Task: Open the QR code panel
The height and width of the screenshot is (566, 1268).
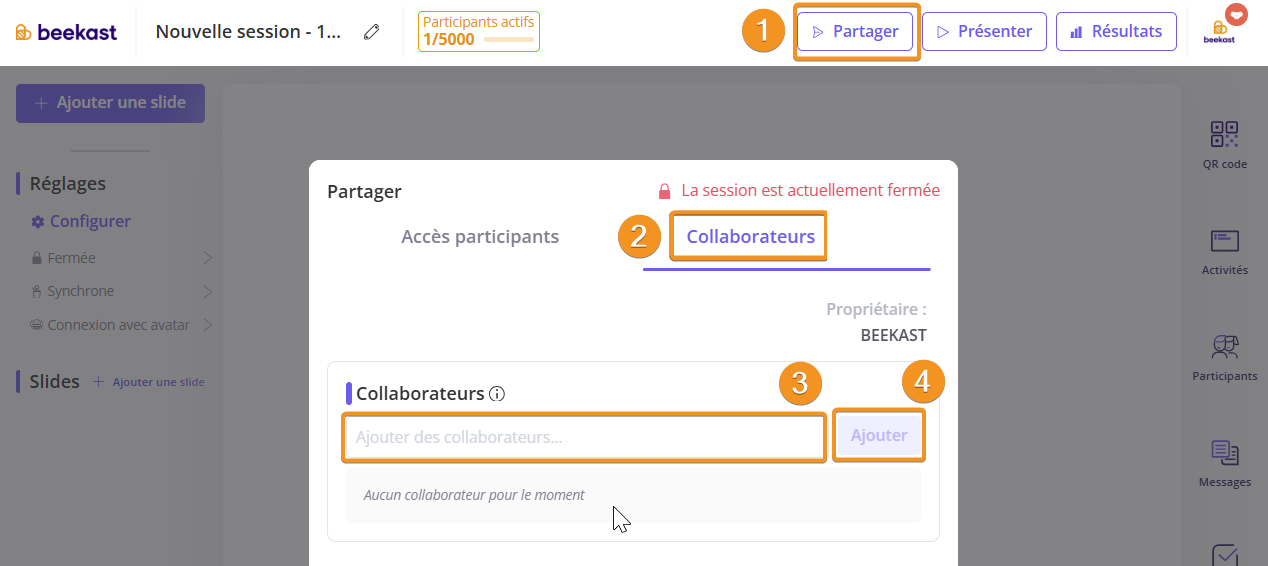Action: pos(1224,144)
